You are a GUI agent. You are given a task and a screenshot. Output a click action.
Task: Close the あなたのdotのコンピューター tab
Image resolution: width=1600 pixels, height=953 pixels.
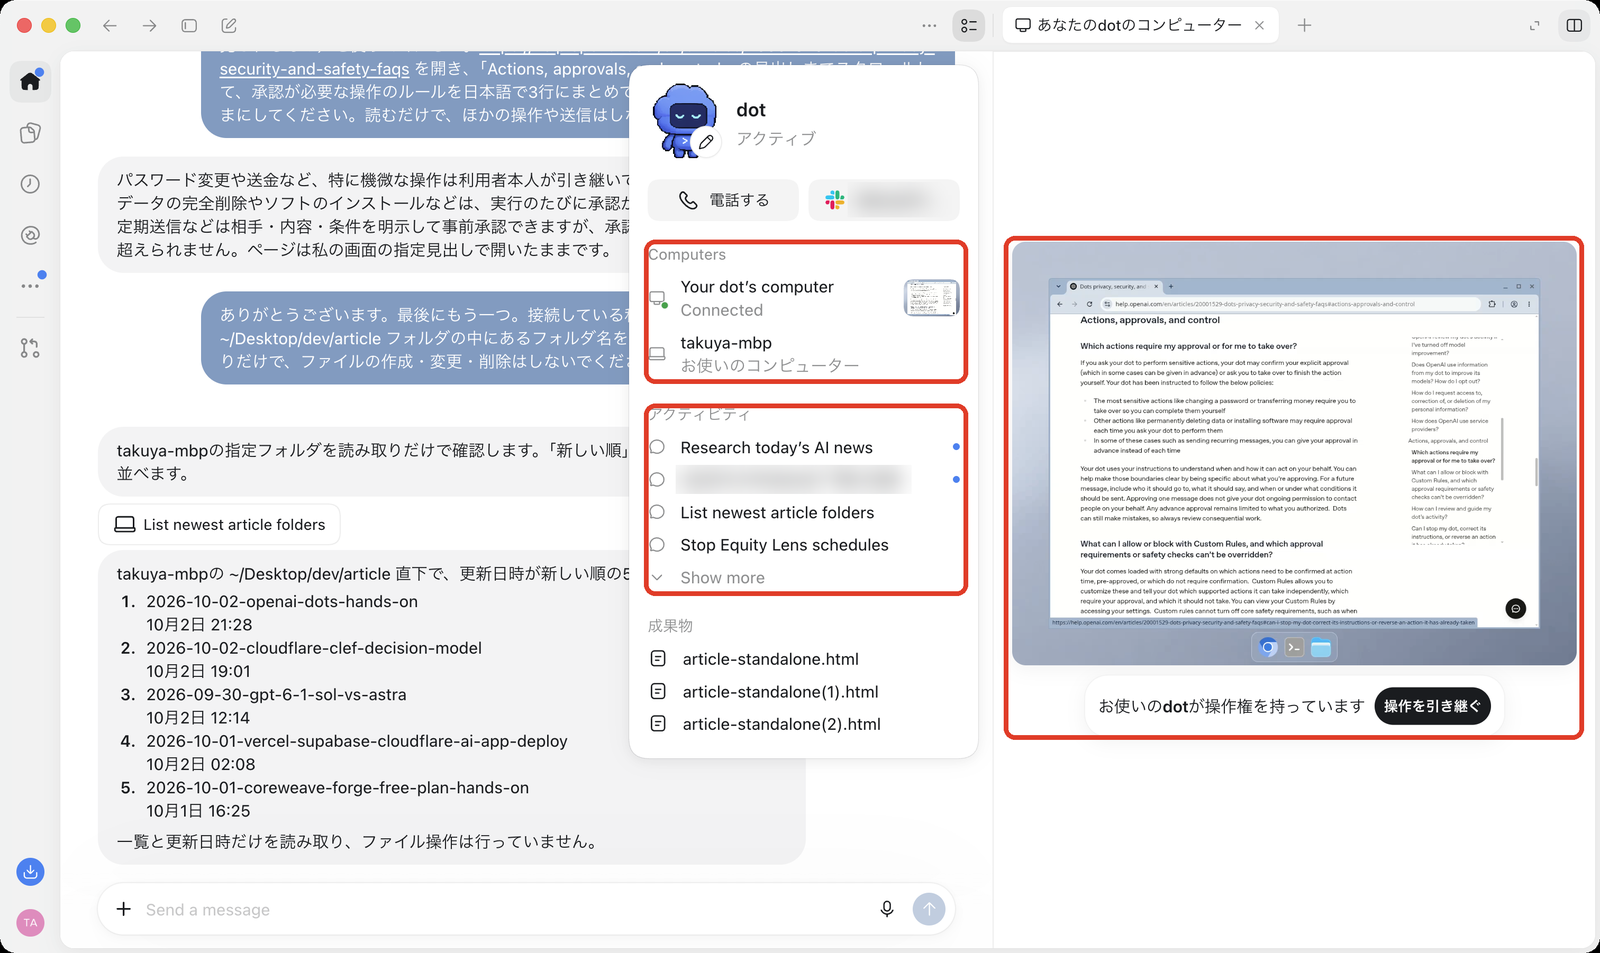point(1259,25)
